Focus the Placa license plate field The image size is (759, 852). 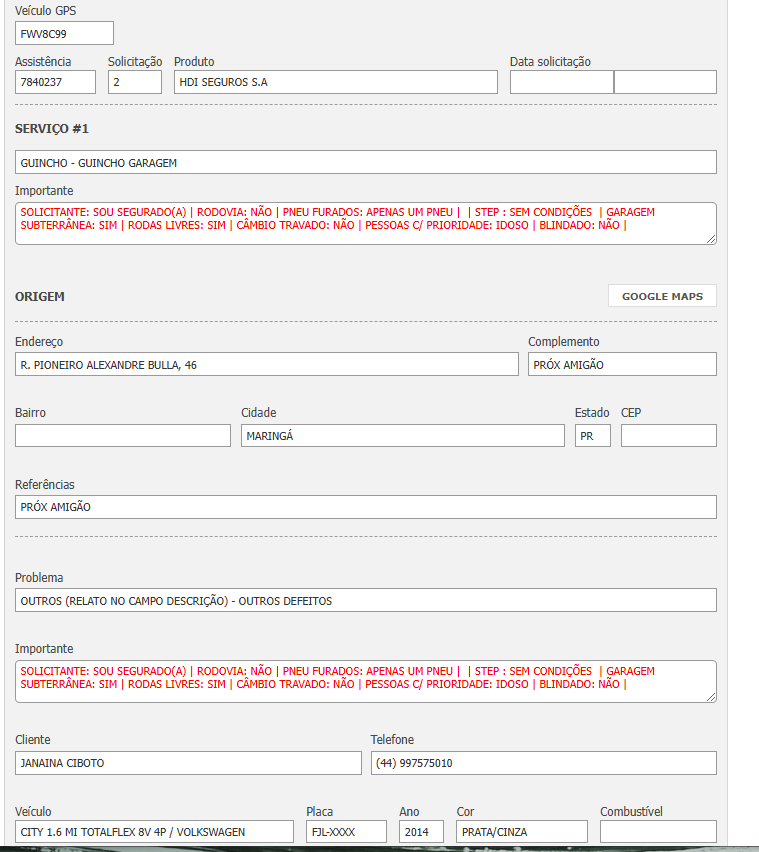click(346, 831)
